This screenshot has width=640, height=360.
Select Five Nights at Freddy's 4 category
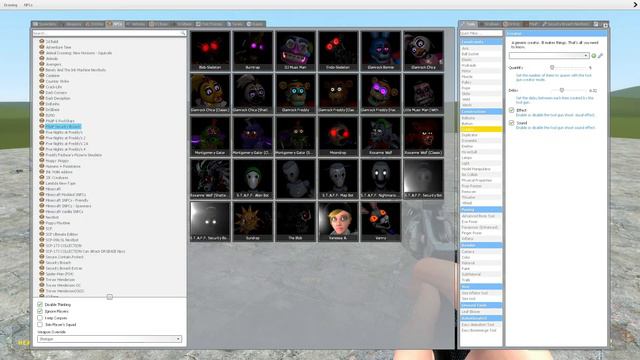click(x=66, y=149)
